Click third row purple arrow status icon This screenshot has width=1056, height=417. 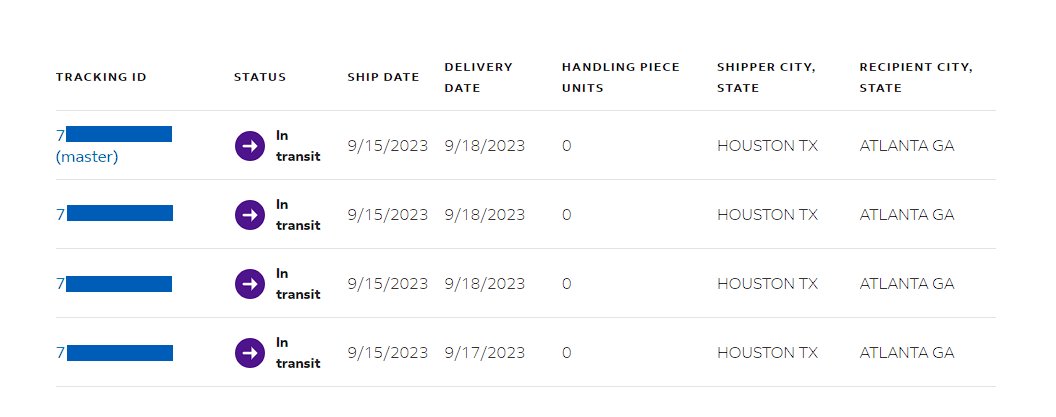click(250, 284)
